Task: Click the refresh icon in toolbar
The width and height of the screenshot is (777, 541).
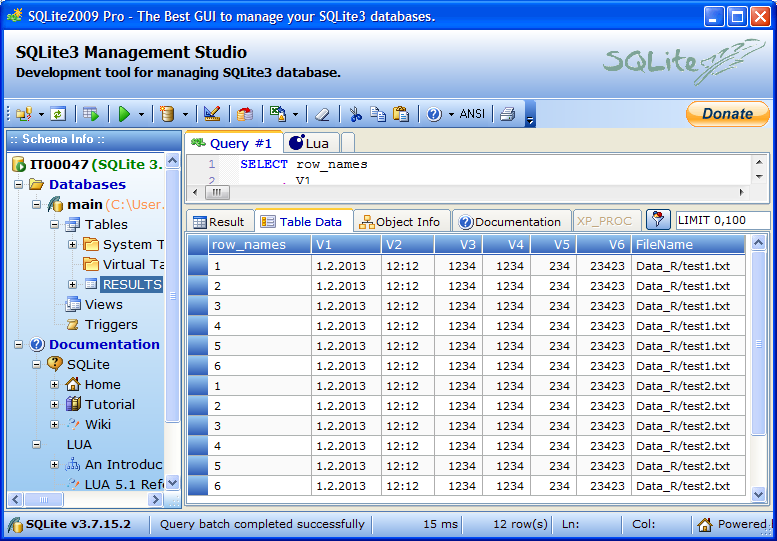Action: click(x=58, y=114)
